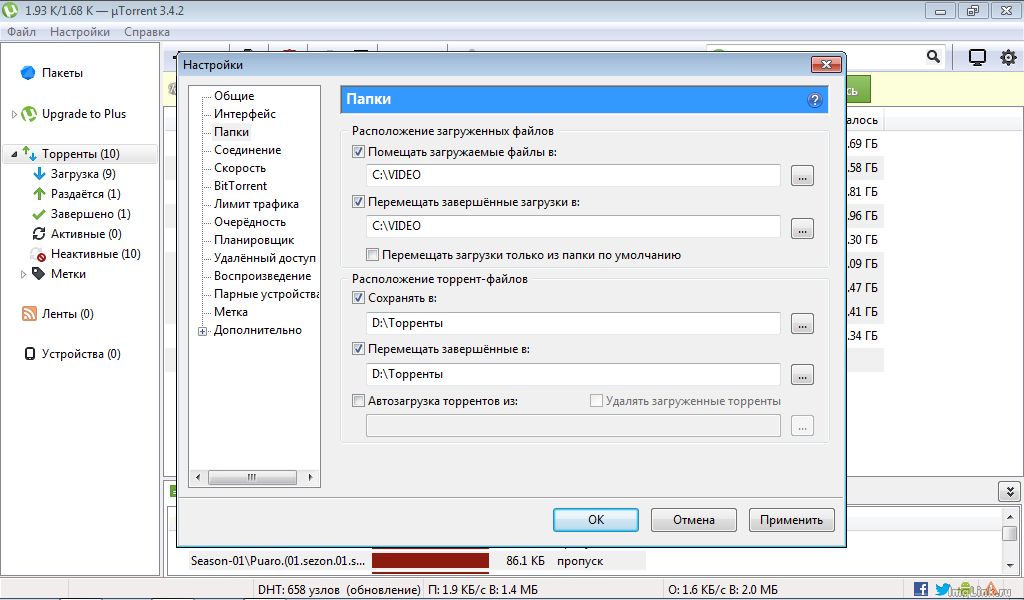Select Очерёдность in settings tree
Viewport: 1024px width, 600px height.
(x=249, y=222)
